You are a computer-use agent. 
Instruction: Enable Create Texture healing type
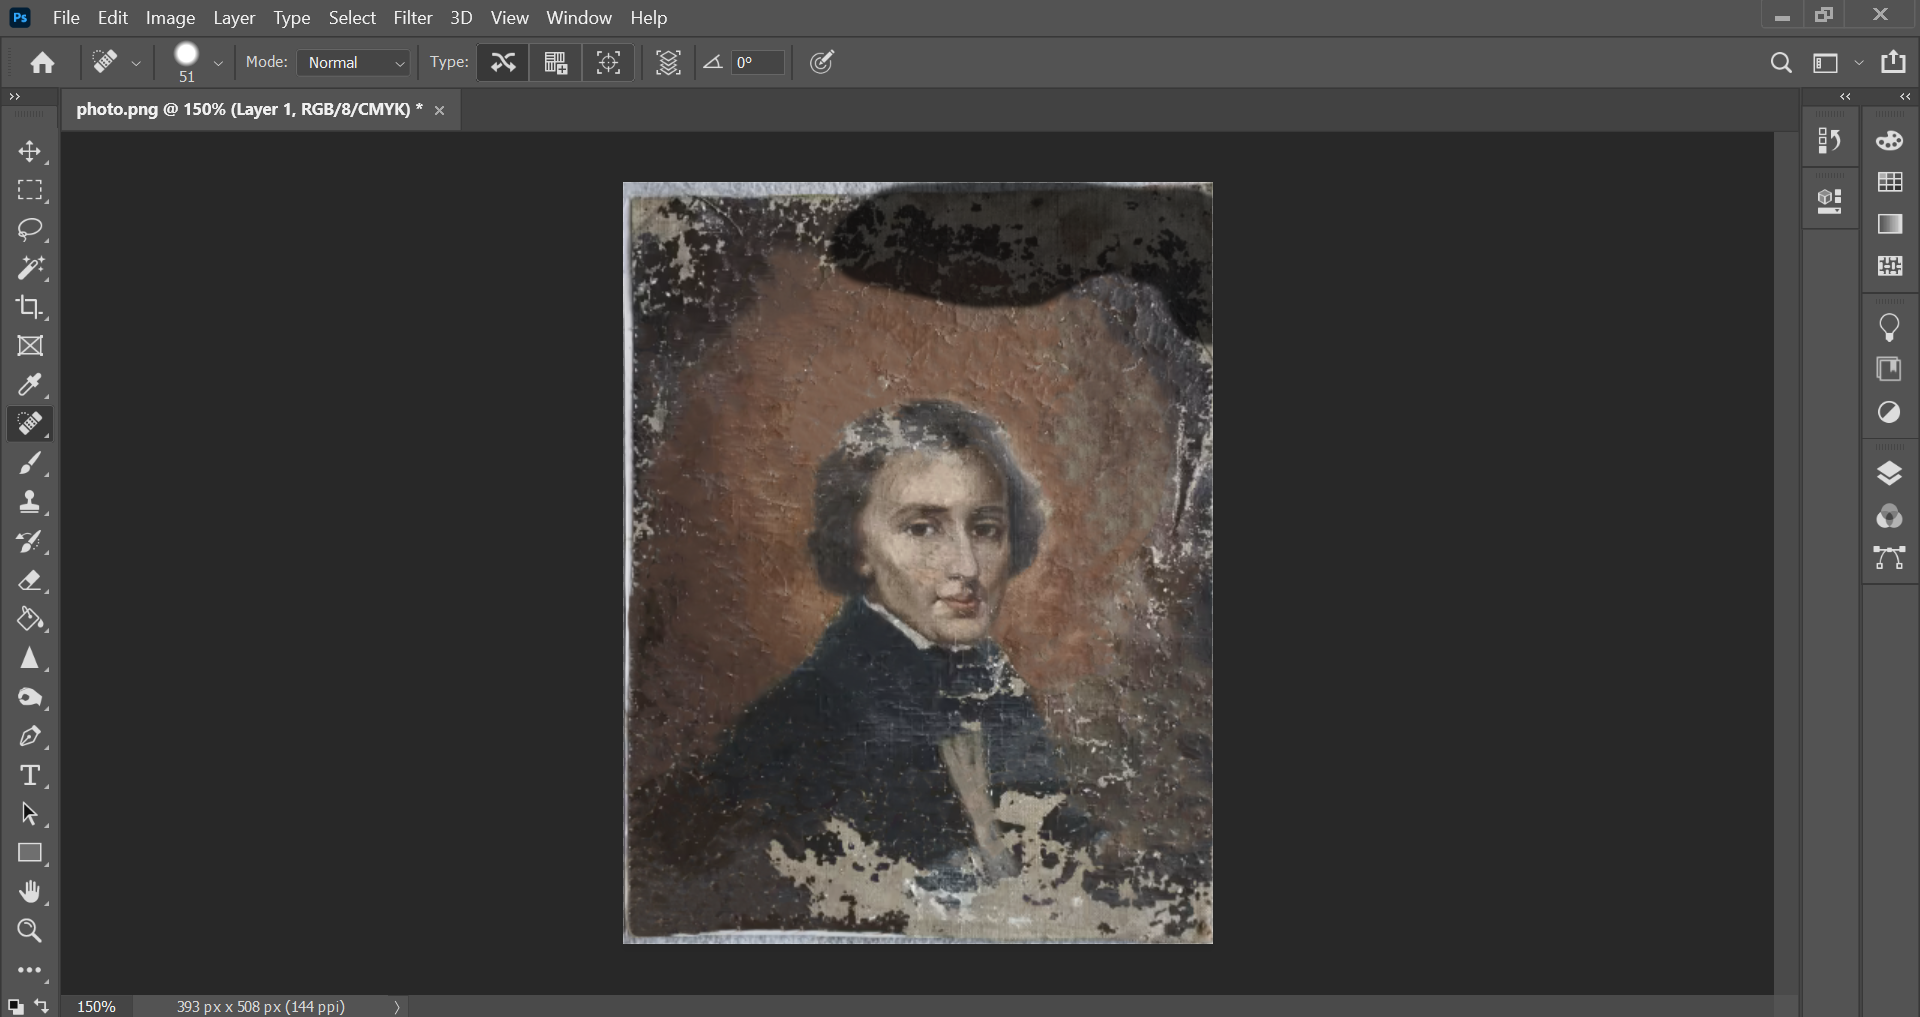pyautogui.click(x=556, y=63)
